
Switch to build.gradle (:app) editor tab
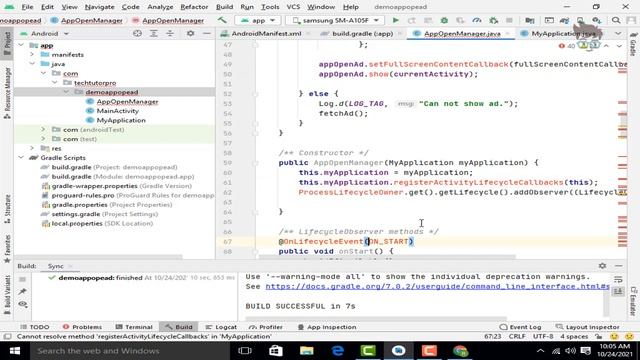click(x=362, y=33)
